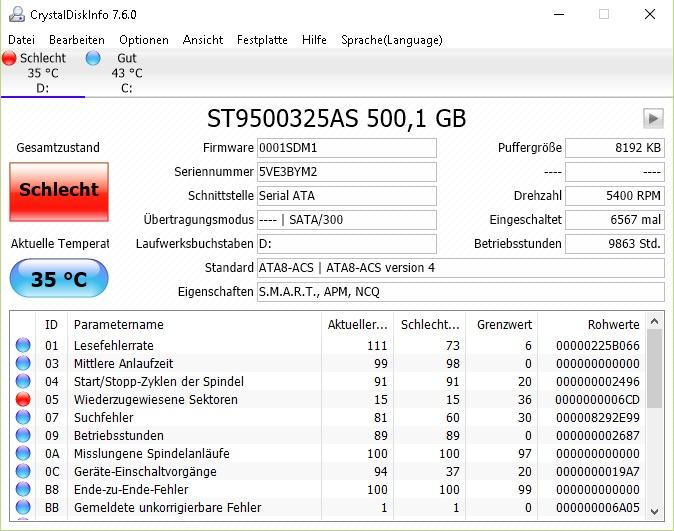Click the Drehzahl field 5400 RPM

(615, 196)
